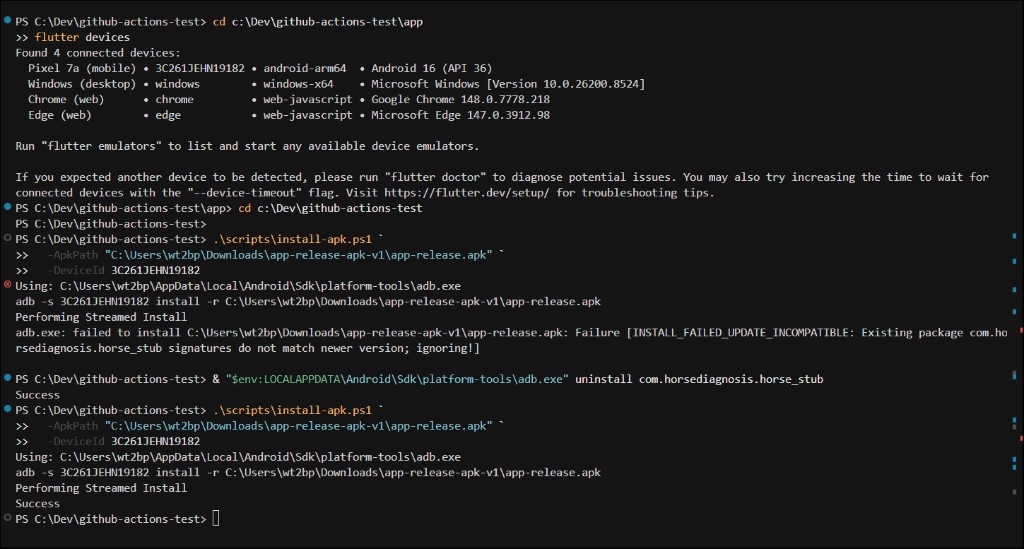Click the blue dot beside 'cd c:\Dev\github-actions-test' command
The height and width of the screenshot is (549, 1024).
pyautogui.click(x=7, y=207)
